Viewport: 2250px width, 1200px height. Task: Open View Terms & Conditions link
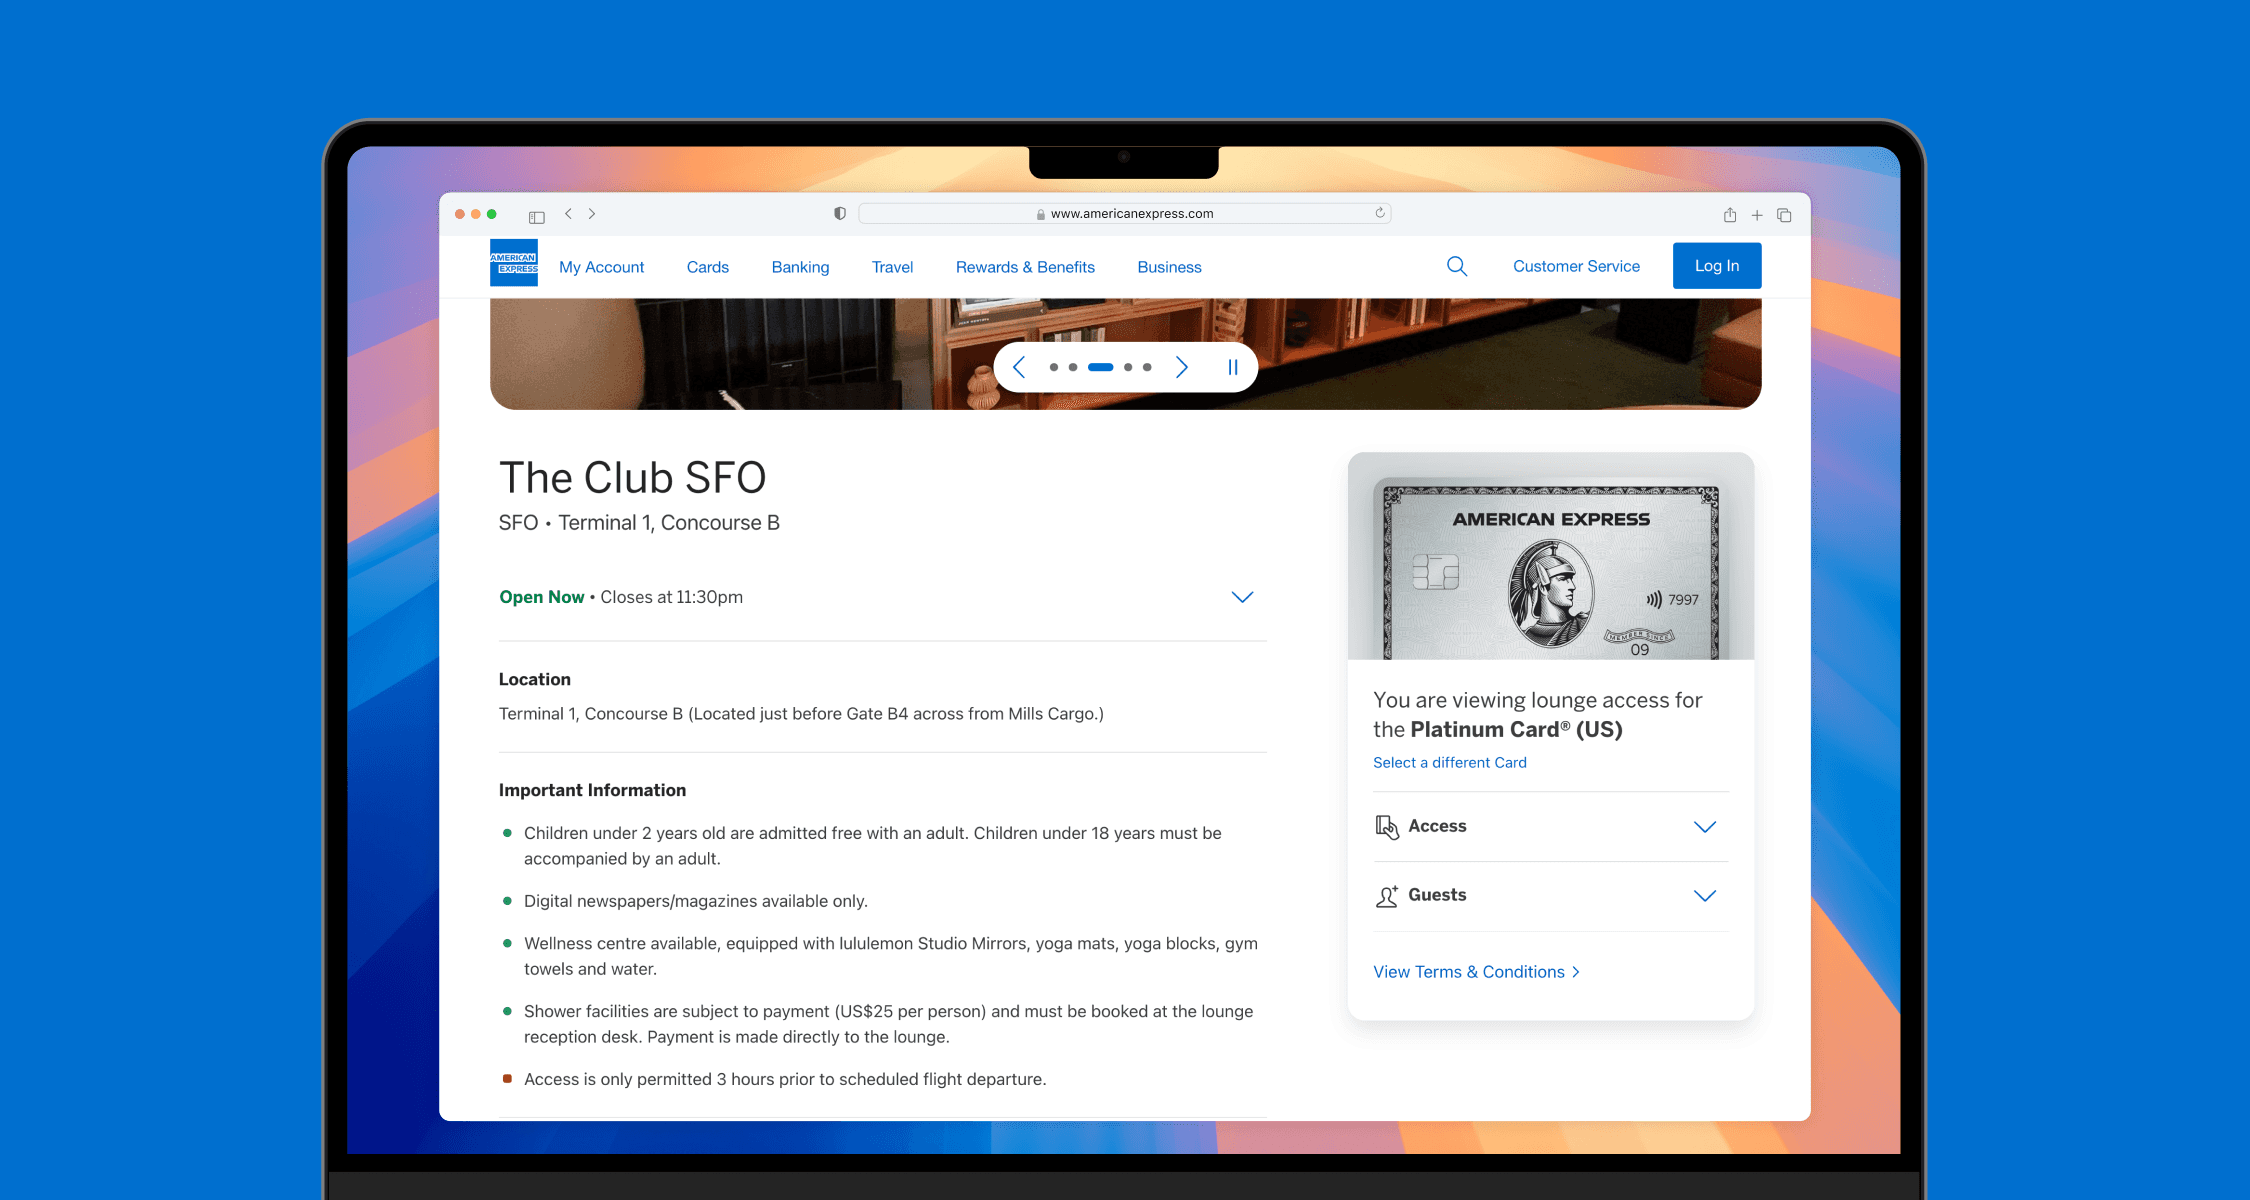pyautogui.click(x=1477, y=972)
